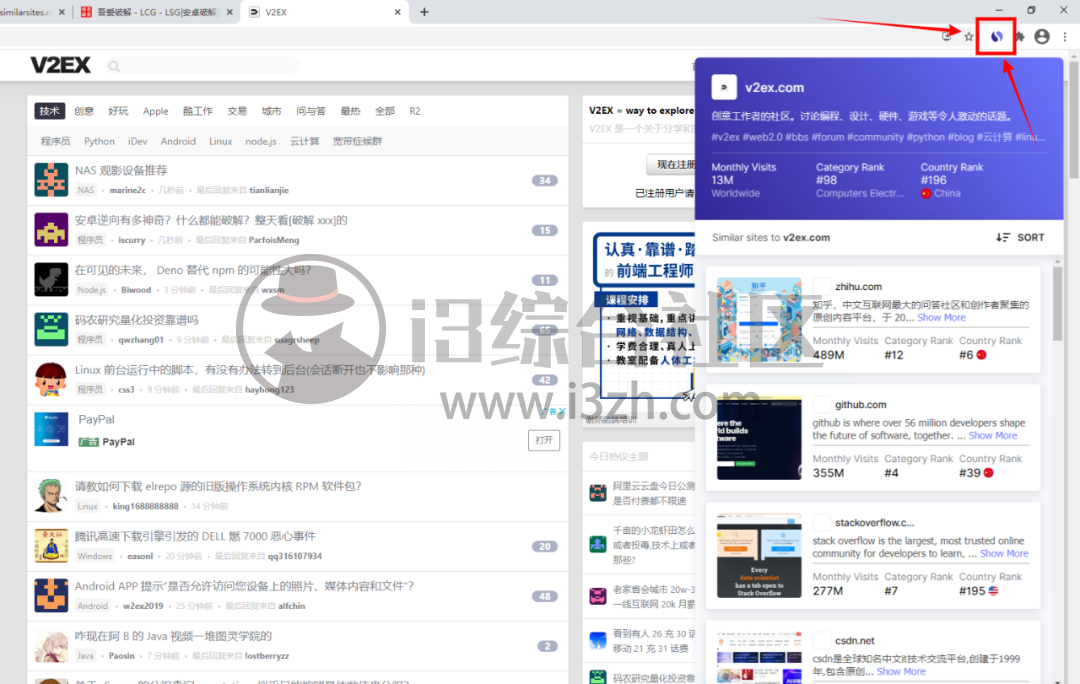Click SORT in similar sites panel
Screen dimensions: 1080x684
pos(1020,237)
